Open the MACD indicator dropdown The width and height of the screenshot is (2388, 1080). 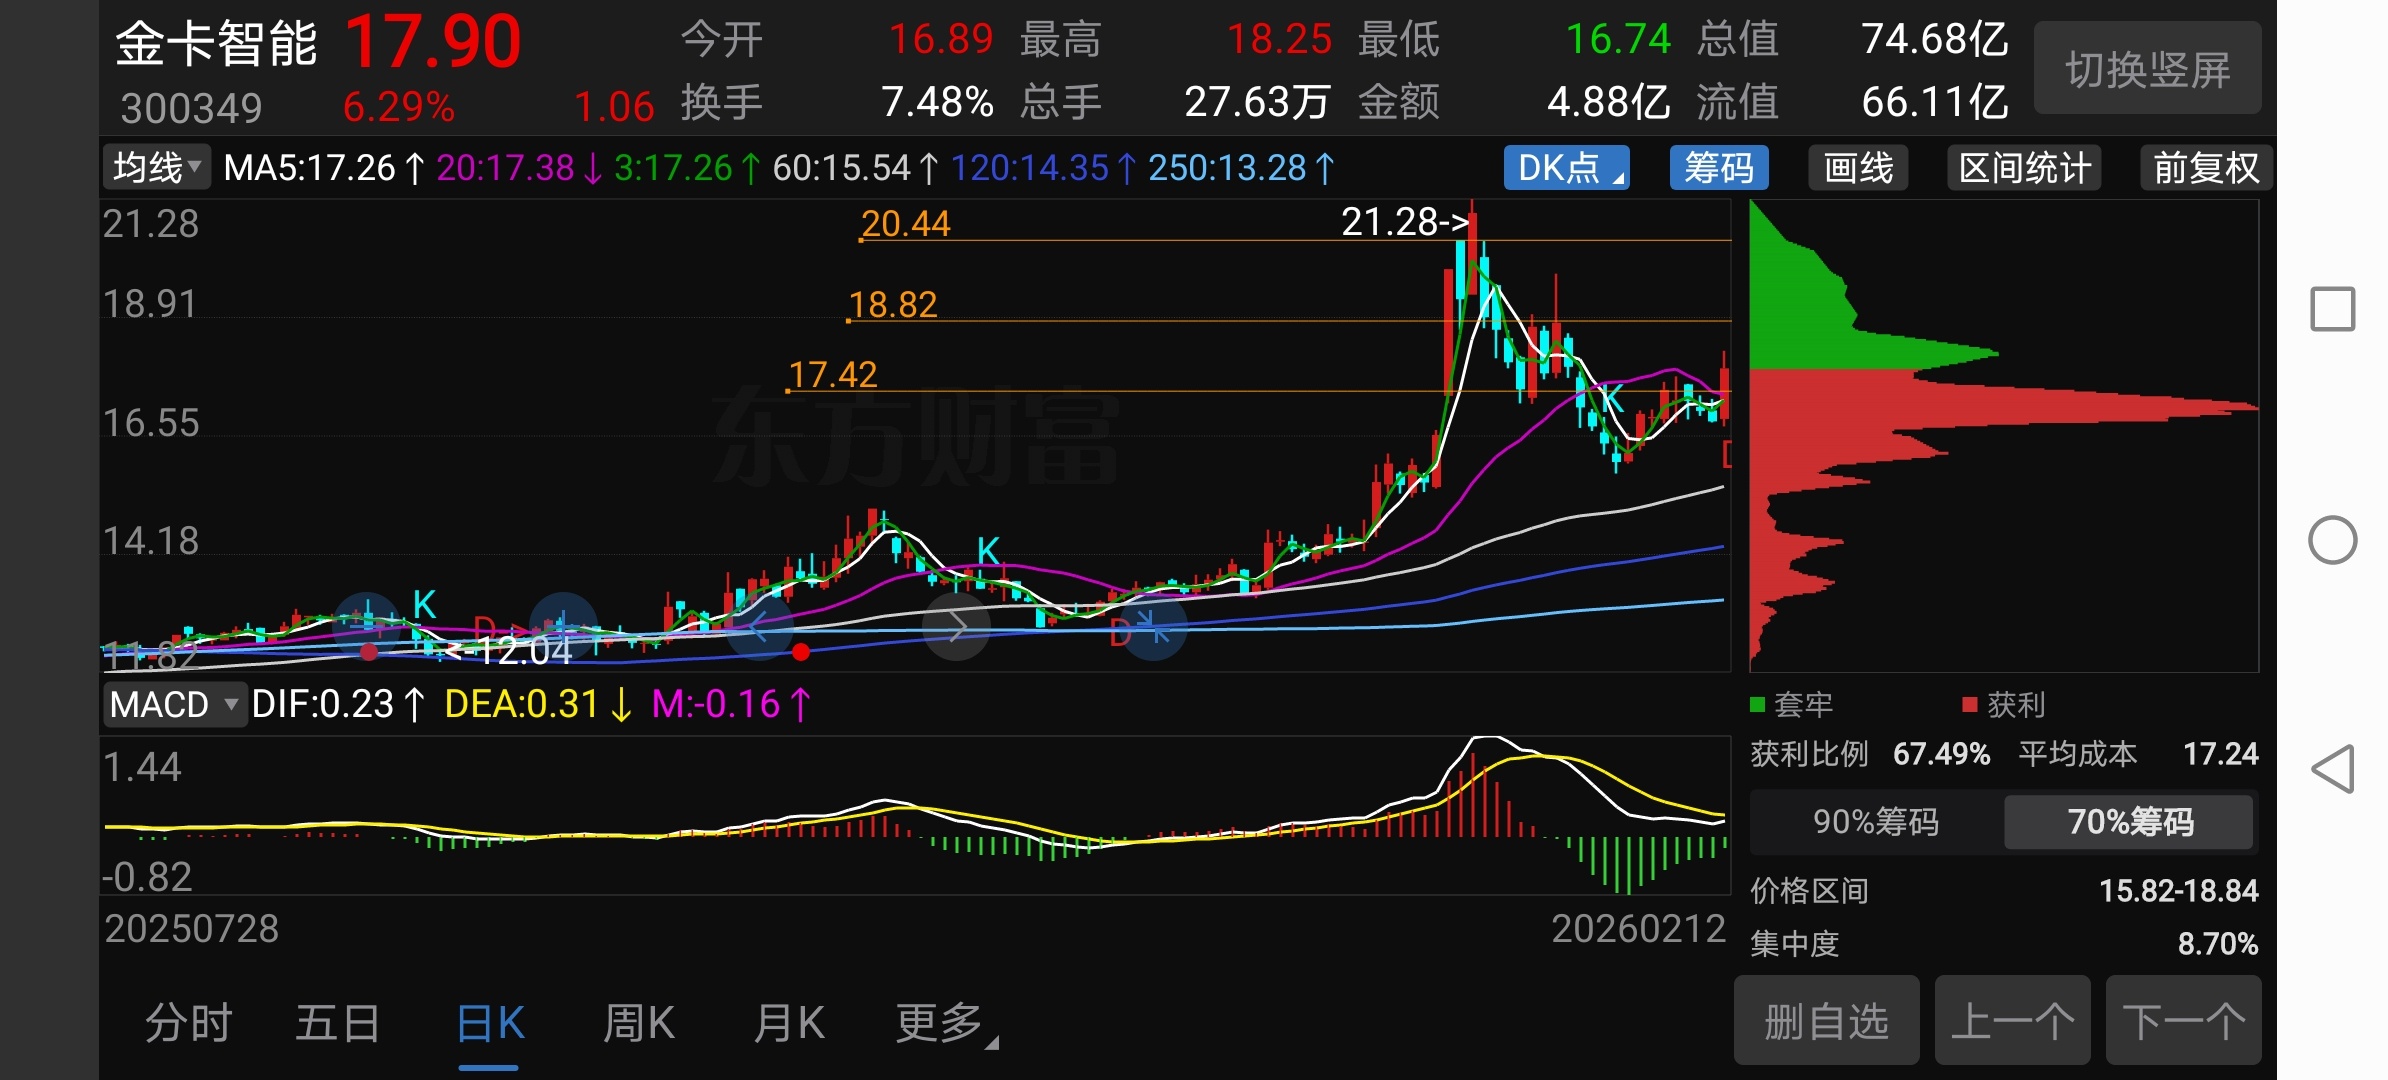pos(174,705)
